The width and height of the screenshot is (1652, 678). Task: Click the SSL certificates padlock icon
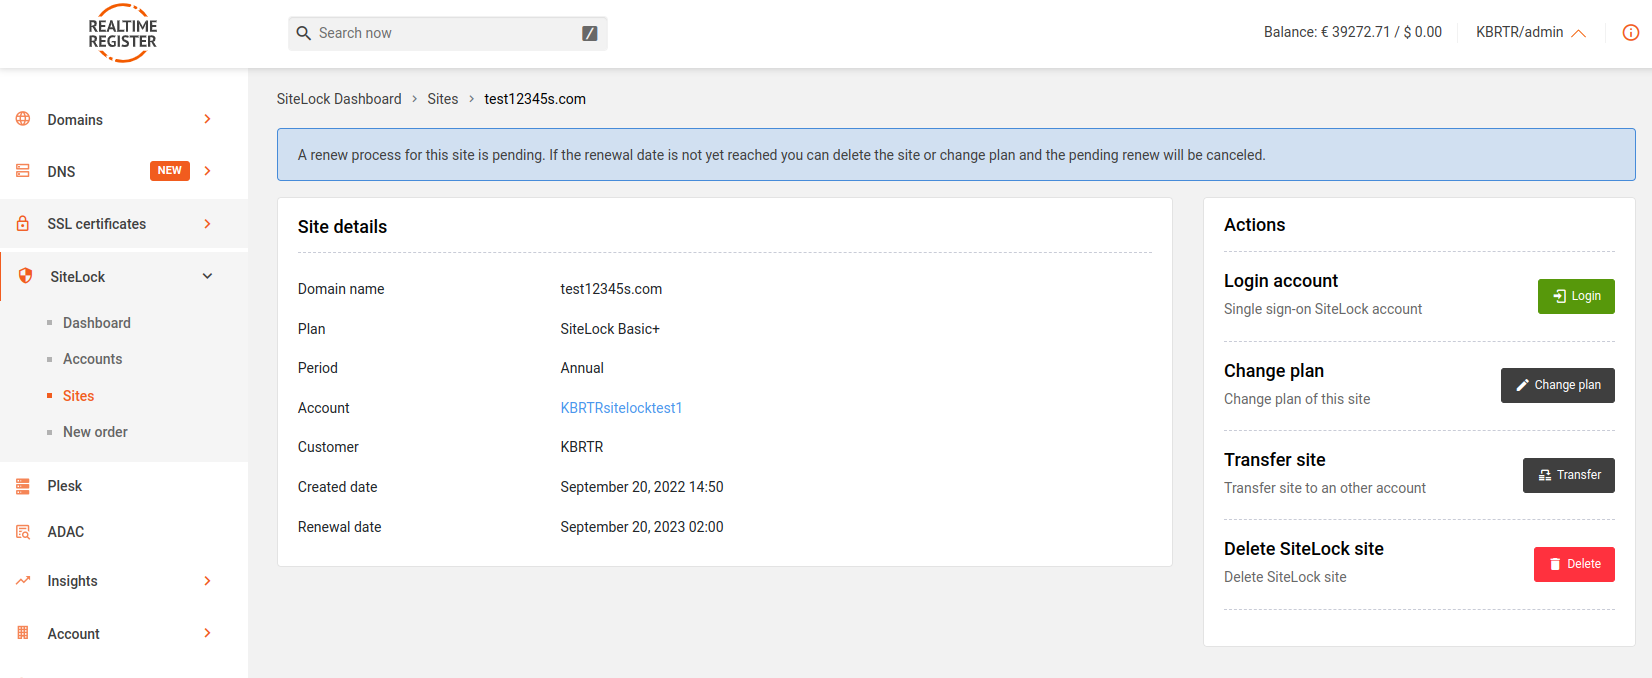point(23,224)
